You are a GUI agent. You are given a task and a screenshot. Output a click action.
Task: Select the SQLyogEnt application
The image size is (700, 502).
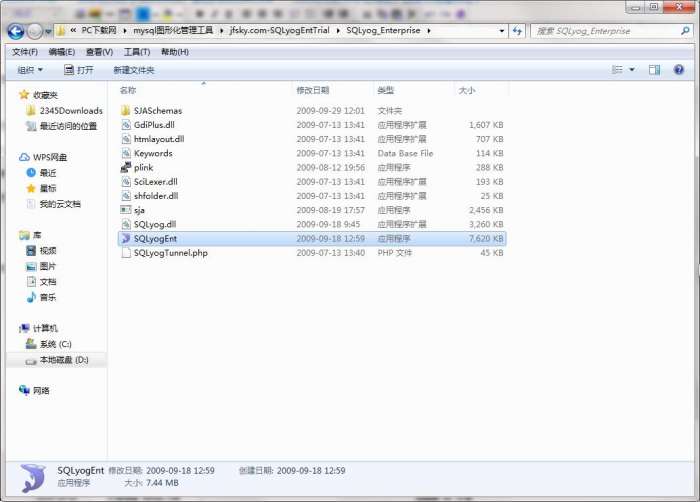(312, 238)
